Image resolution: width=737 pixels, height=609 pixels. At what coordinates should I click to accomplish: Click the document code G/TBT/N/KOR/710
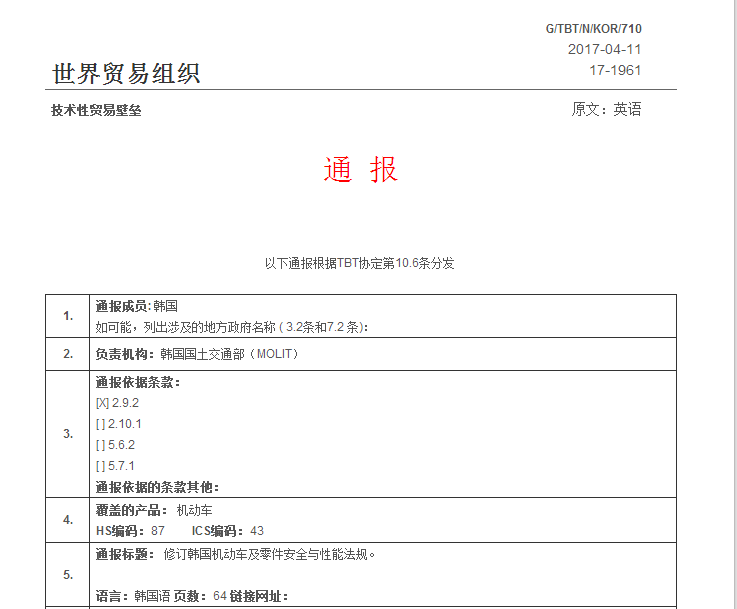pos(593,29)
